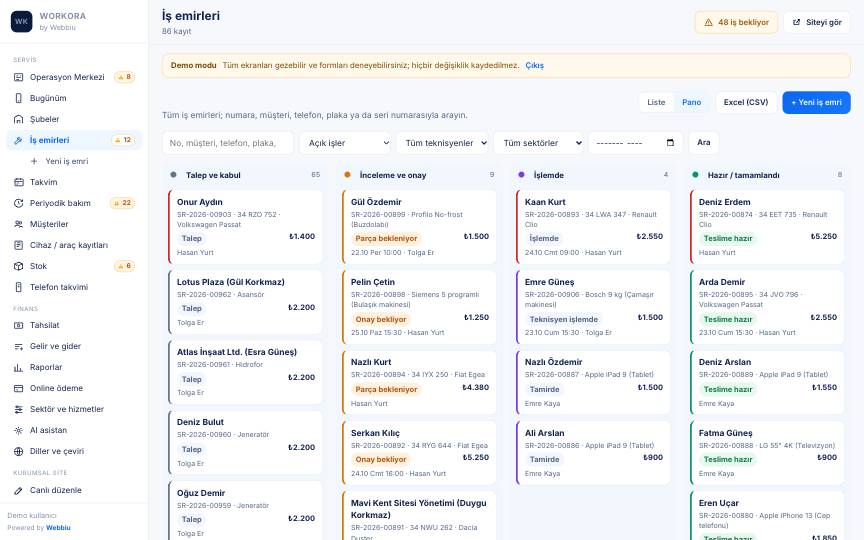Image resolution: width=864 pixels, height=540 pixels.
Task: Click the Takvim calendar icon
Action: click(18, 182)
